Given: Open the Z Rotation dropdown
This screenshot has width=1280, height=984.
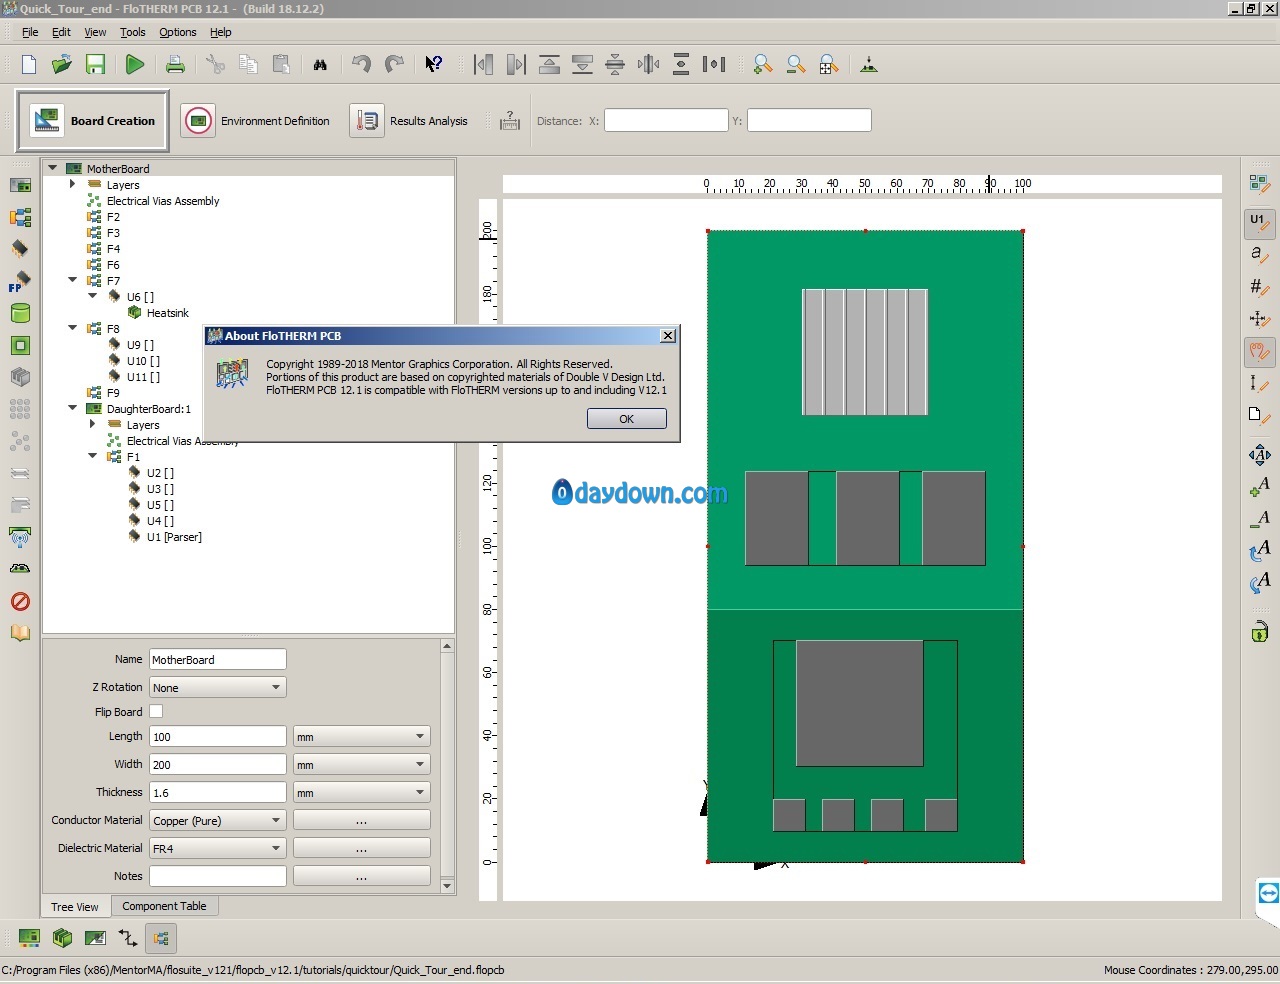Looking at the screenshot, I should click(x=217, y=688).
